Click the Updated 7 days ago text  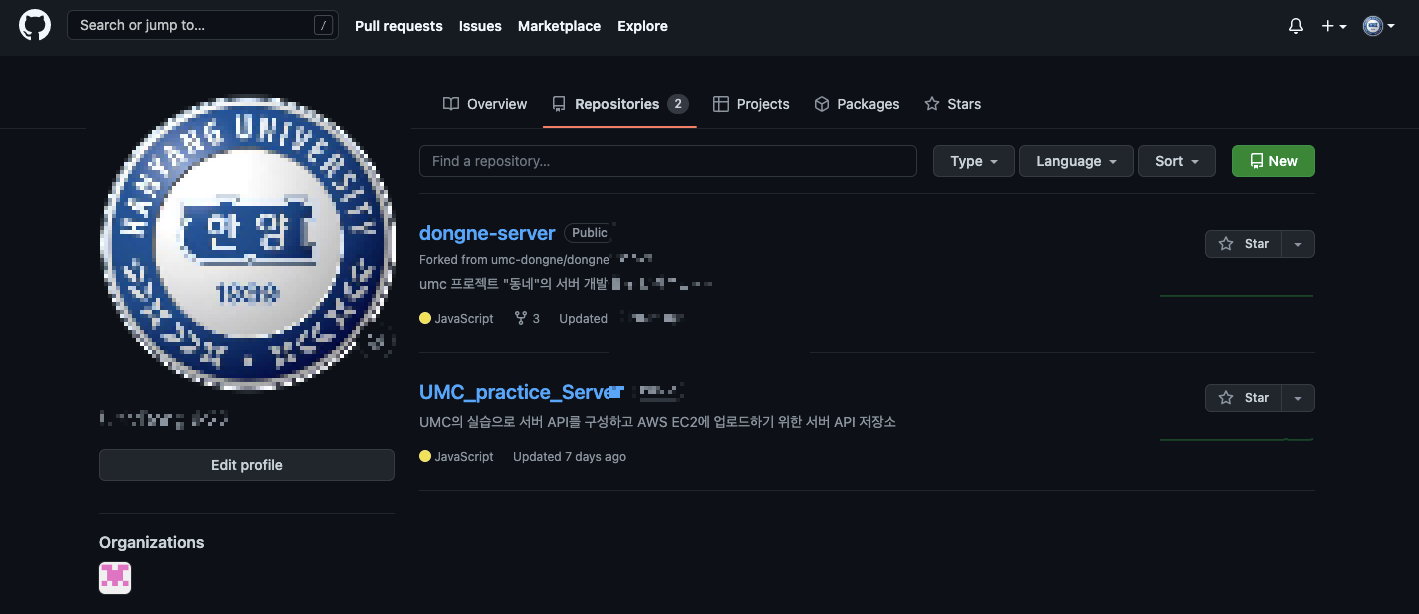569,456
